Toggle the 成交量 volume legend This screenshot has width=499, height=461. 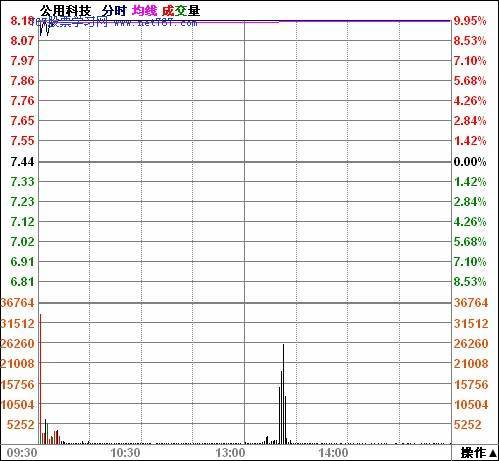coord(181,11)
